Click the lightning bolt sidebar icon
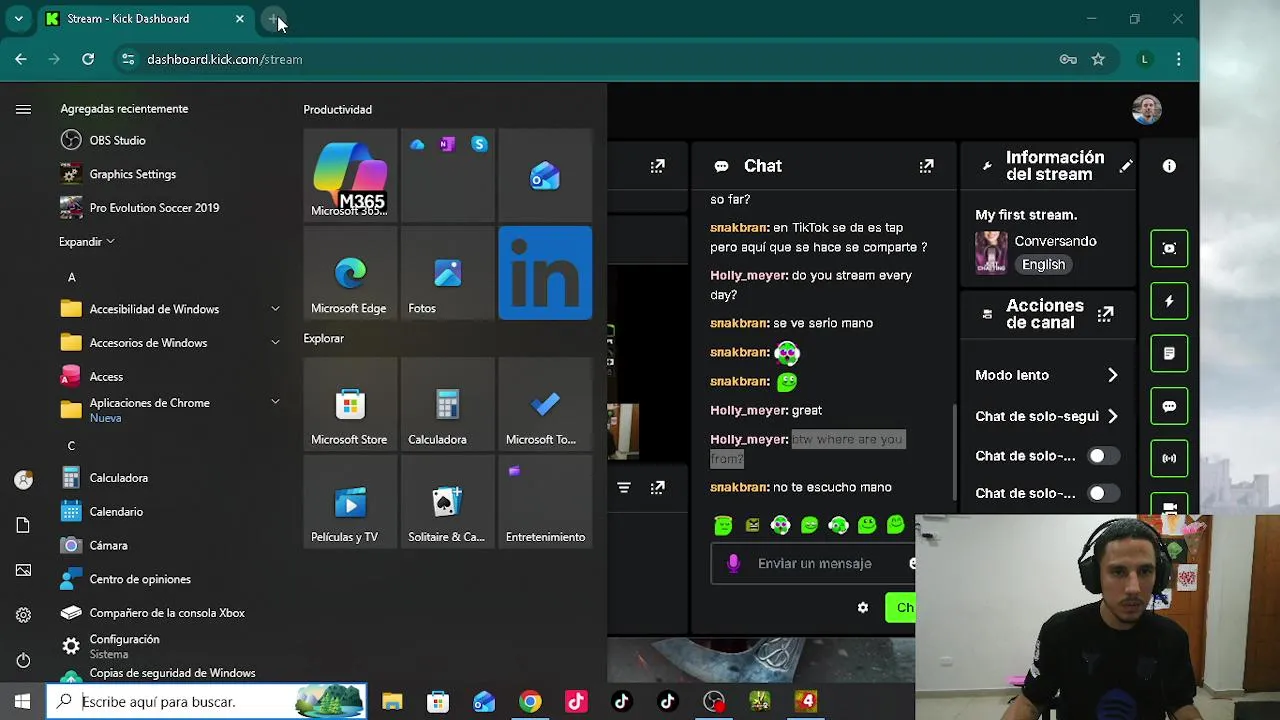Viewport: 1280px width, 720px height. [x=1169, y=301]
